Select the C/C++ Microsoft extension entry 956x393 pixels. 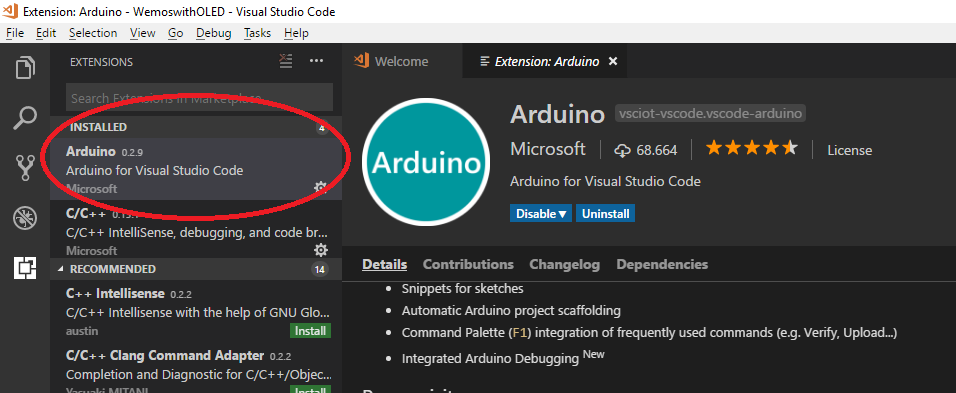(196, 230)
